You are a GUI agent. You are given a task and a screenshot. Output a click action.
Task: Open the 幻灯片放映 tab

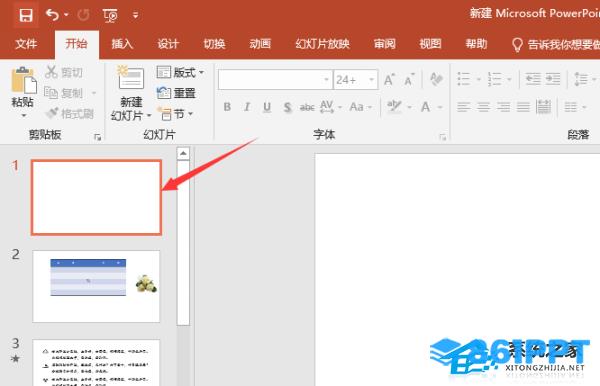pyautogui.click(x=322, y=44)
